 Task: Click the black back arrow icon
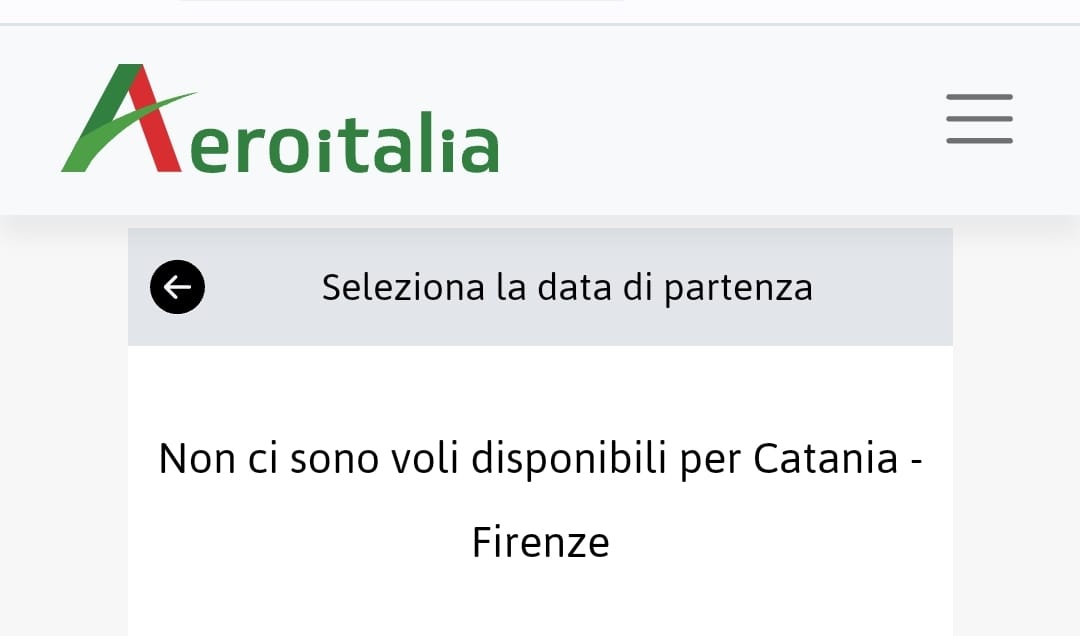[178, 288]
